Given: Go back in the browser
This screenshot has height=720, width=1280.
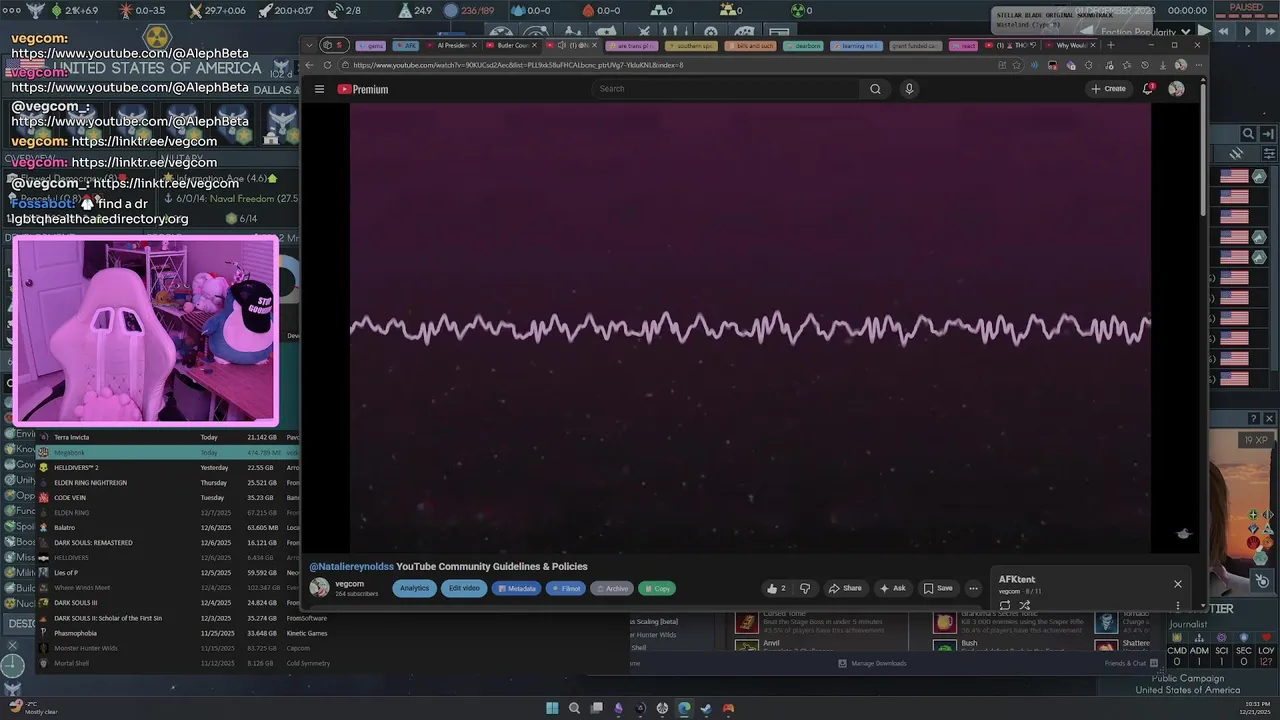Looking at the screenshot, I should pyautogui.click(x=309, y=65).
